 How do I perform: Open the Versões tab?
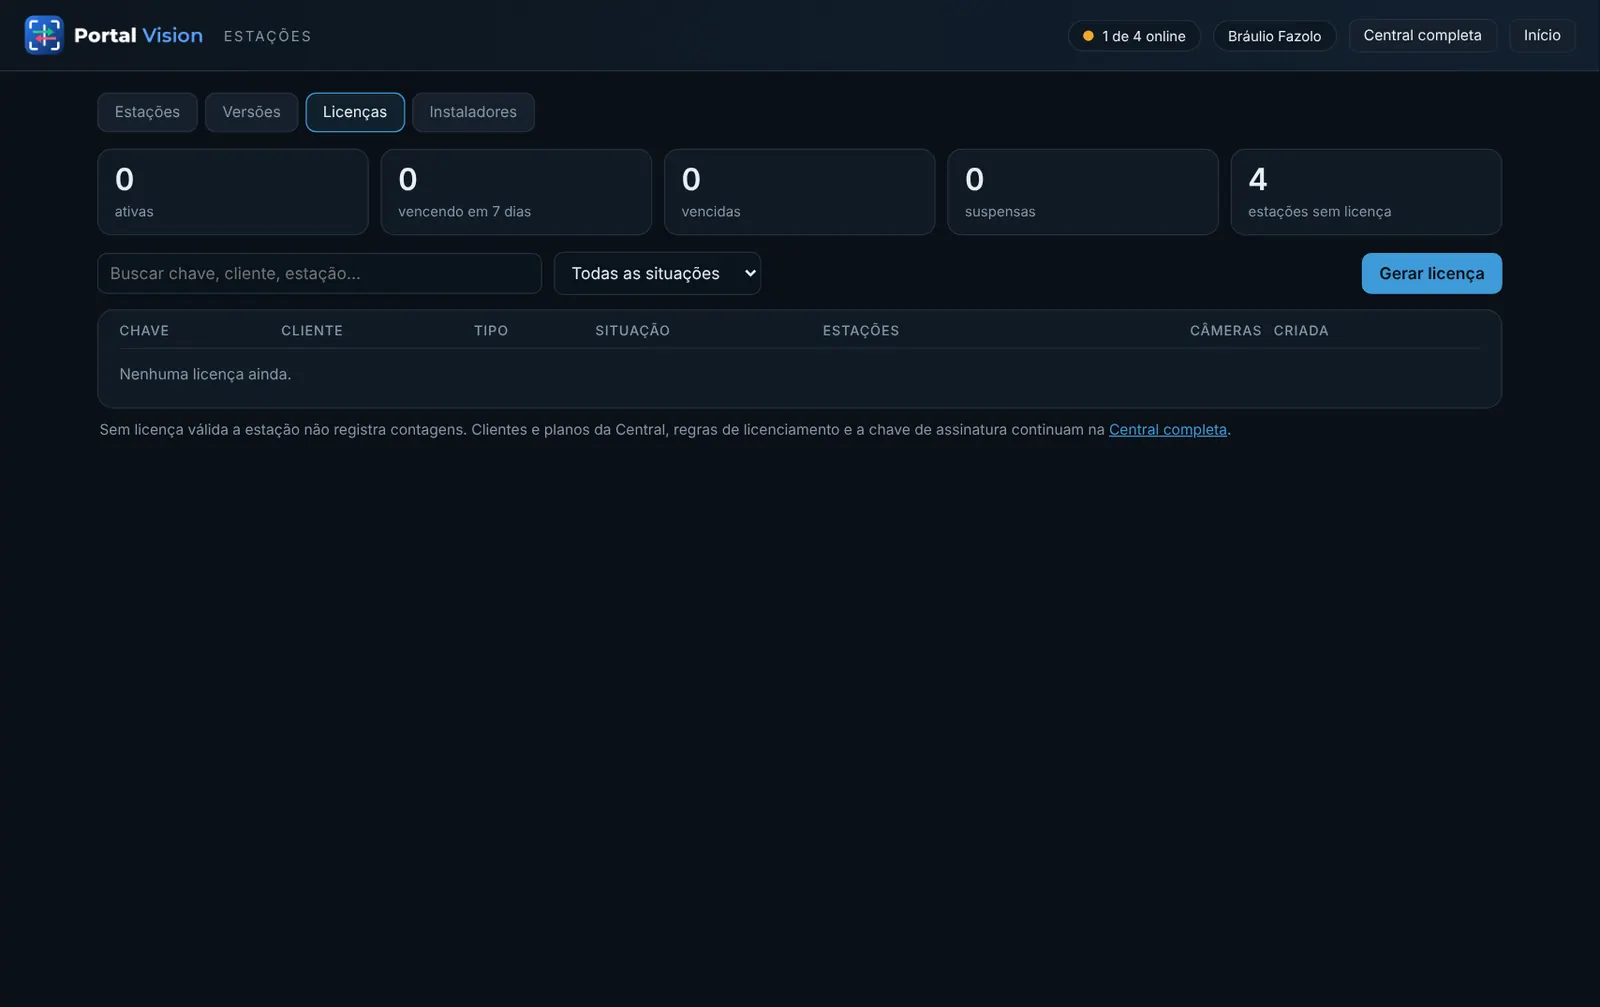251,112
